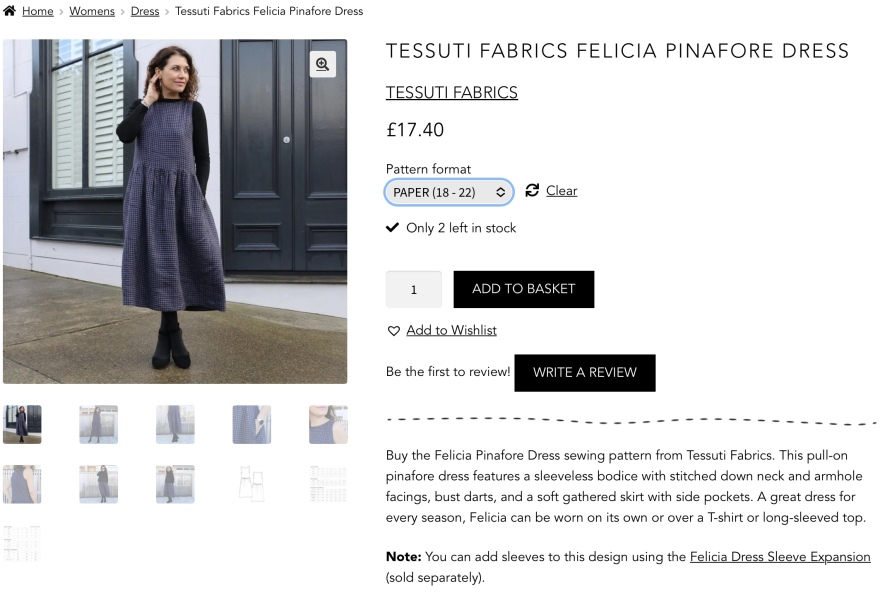Open the last size chart thumbnail in third row

(22, 543)
